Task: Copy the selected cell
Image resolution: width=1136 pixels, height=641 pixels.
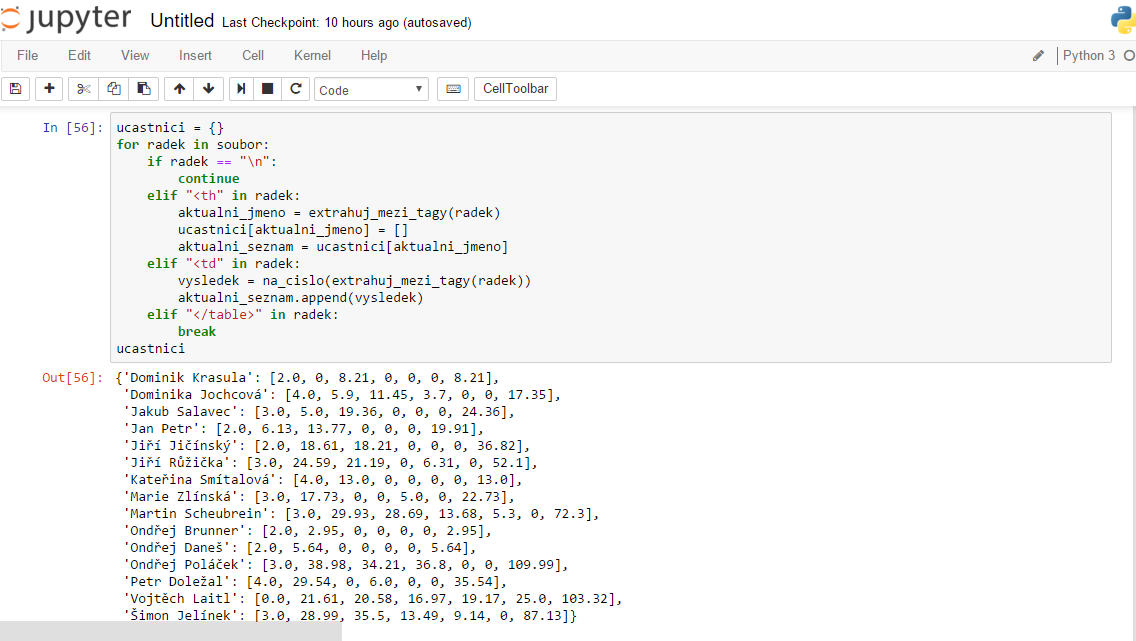Action: point(114,89)
